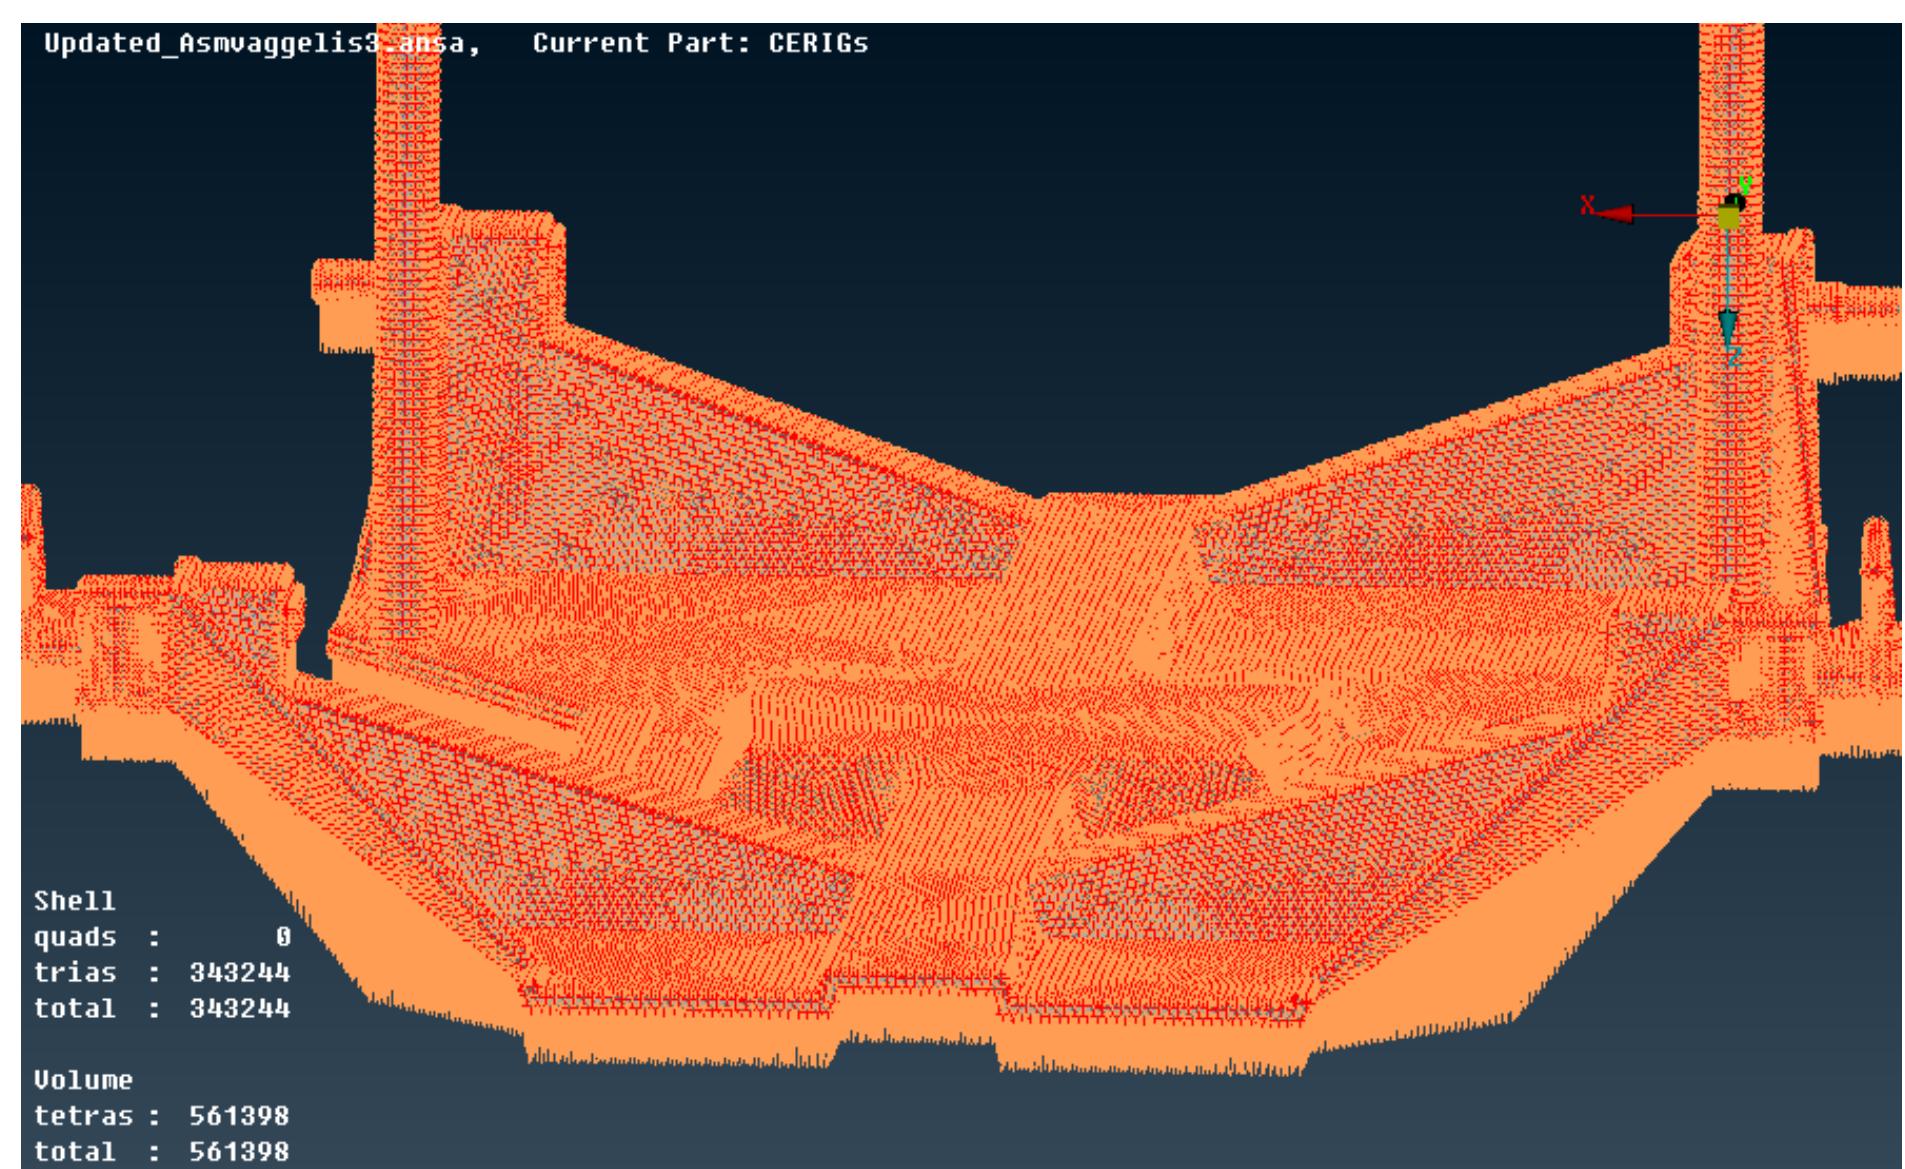Click the trias count '343244'
This screenshot has width=1905, height=1169.
click(x=240, y=972)
